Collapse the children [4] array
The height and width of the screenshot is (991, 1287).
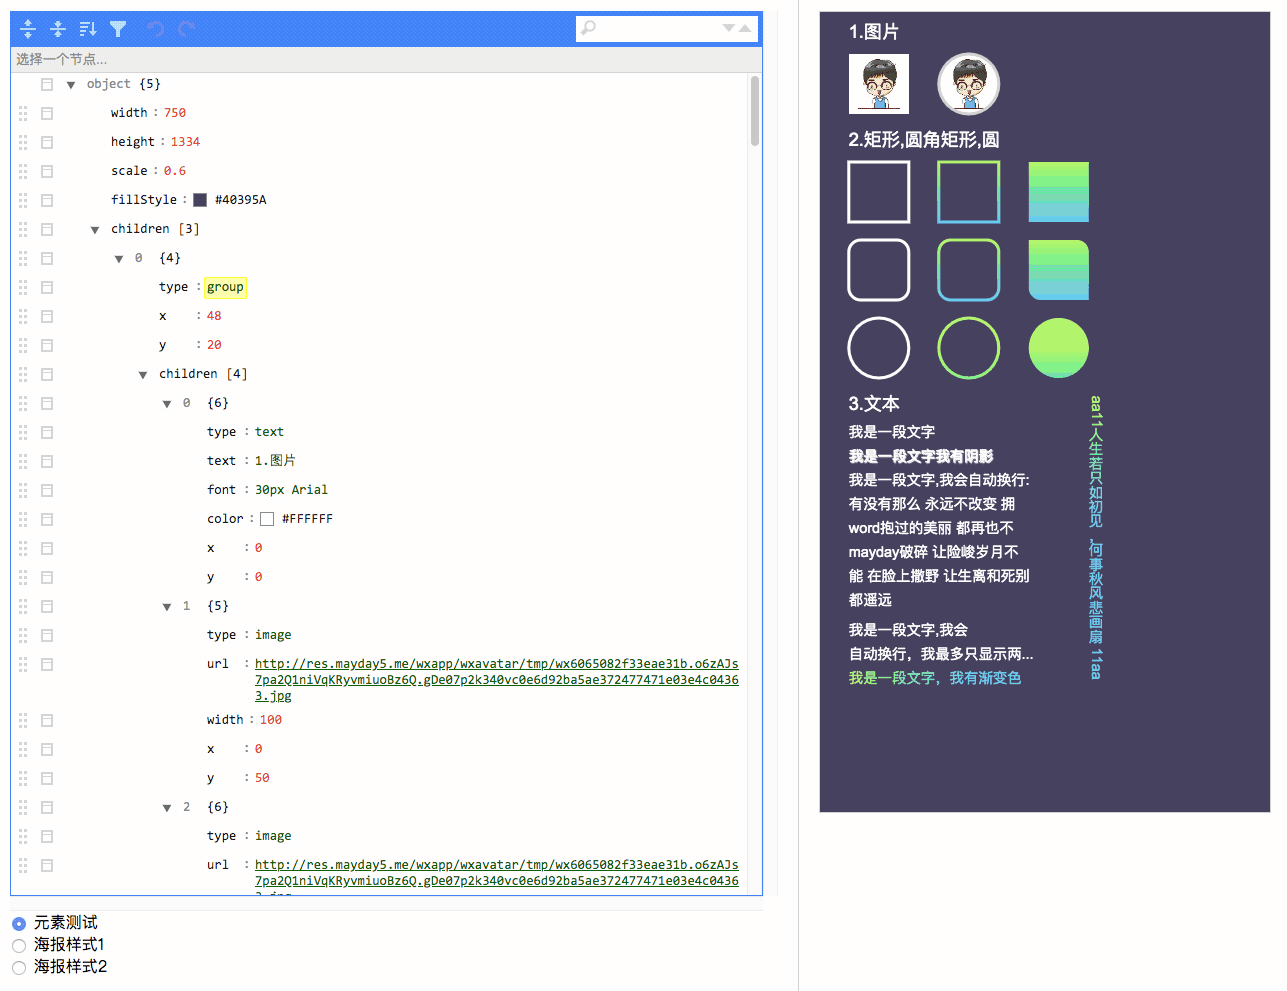143,375
